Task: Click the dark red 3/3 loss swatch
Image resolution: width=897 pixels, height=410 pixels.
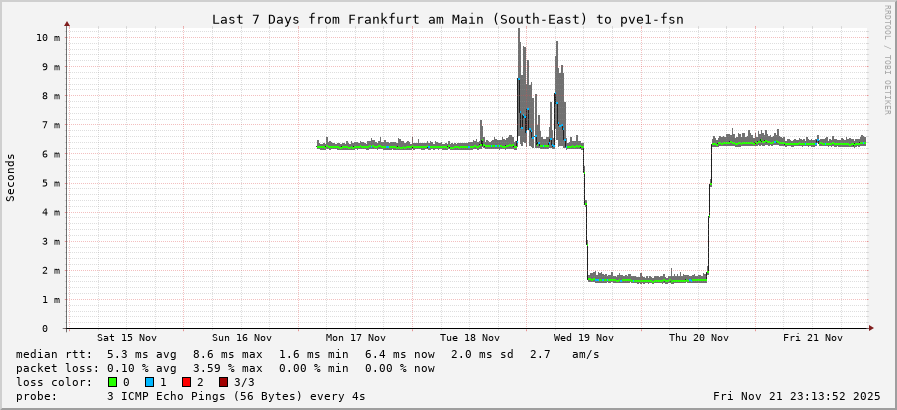Action: [x=223, y=382]
